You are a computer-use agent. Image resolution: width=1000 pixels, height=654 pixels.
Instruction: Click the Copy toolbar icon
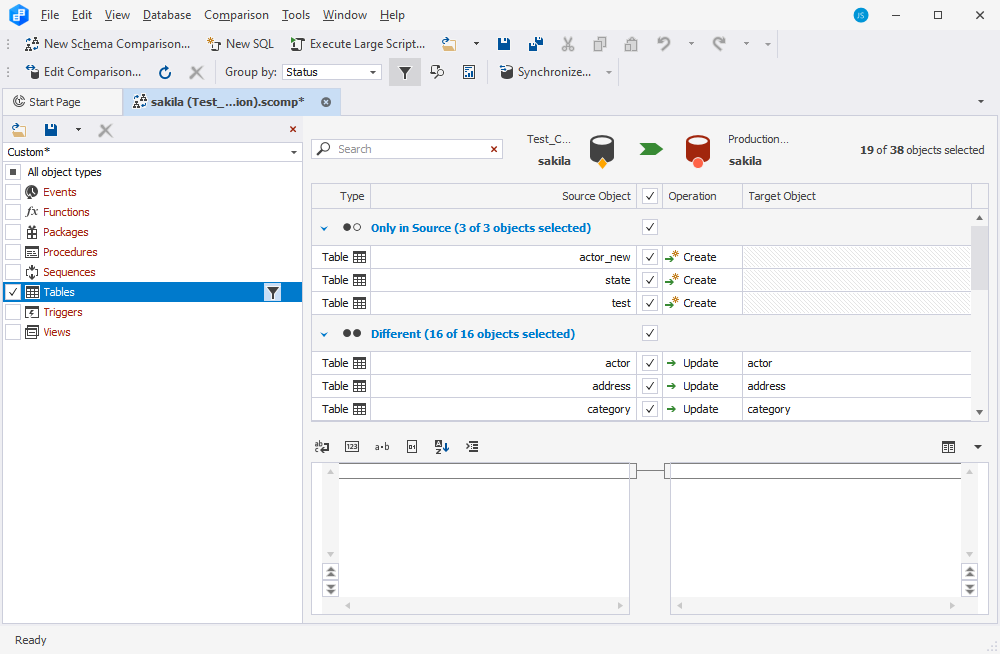coord(599,44)
